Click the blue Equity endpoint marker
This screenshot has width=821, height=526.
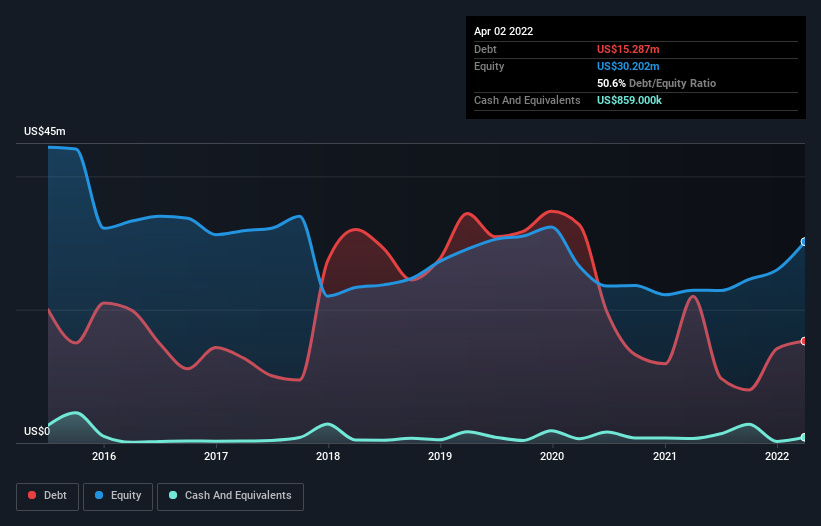click(804, 242)
